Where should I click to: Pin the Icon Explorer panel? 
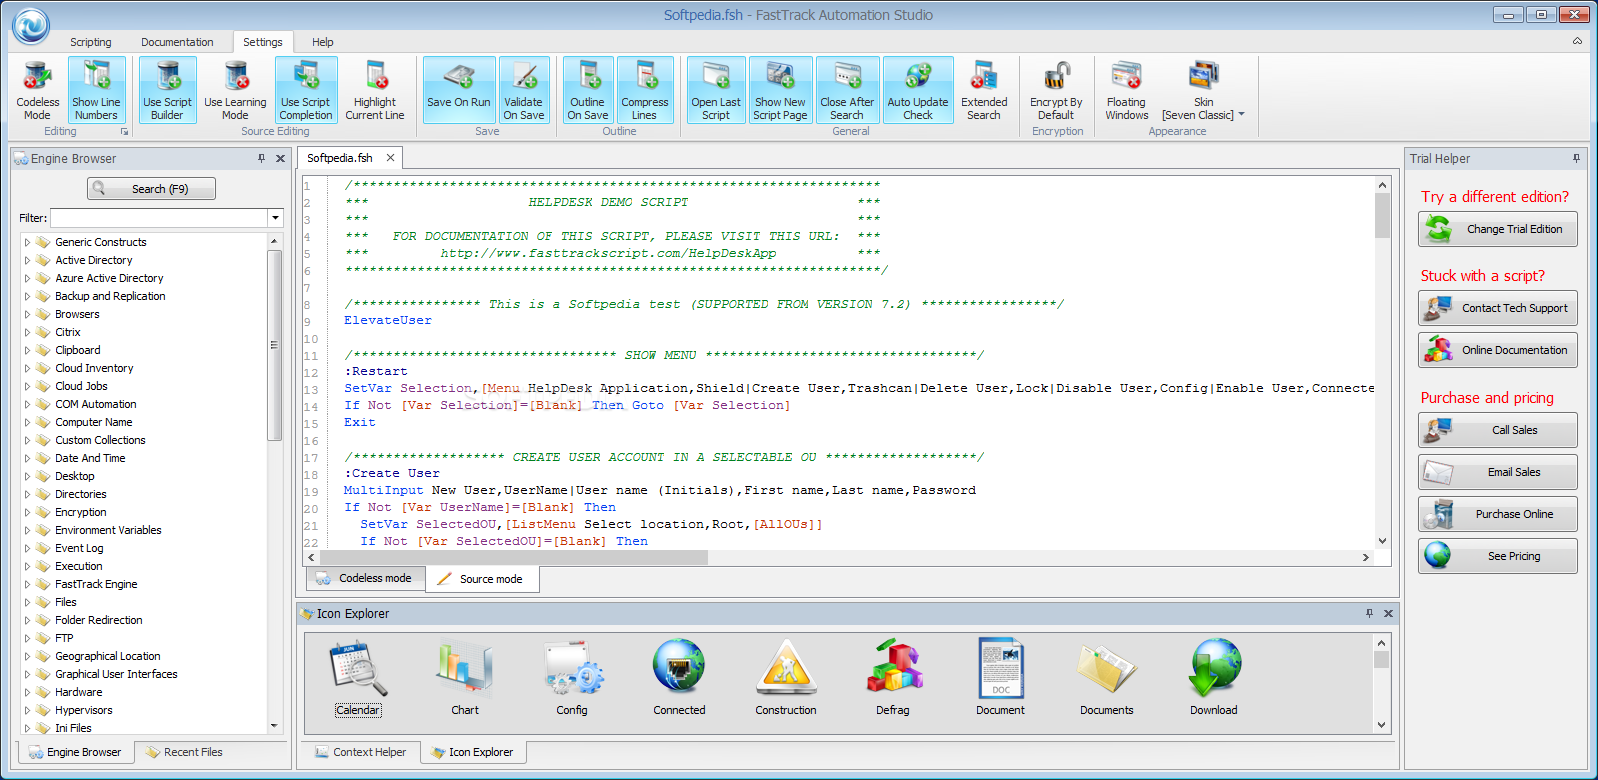[1369, 613]
